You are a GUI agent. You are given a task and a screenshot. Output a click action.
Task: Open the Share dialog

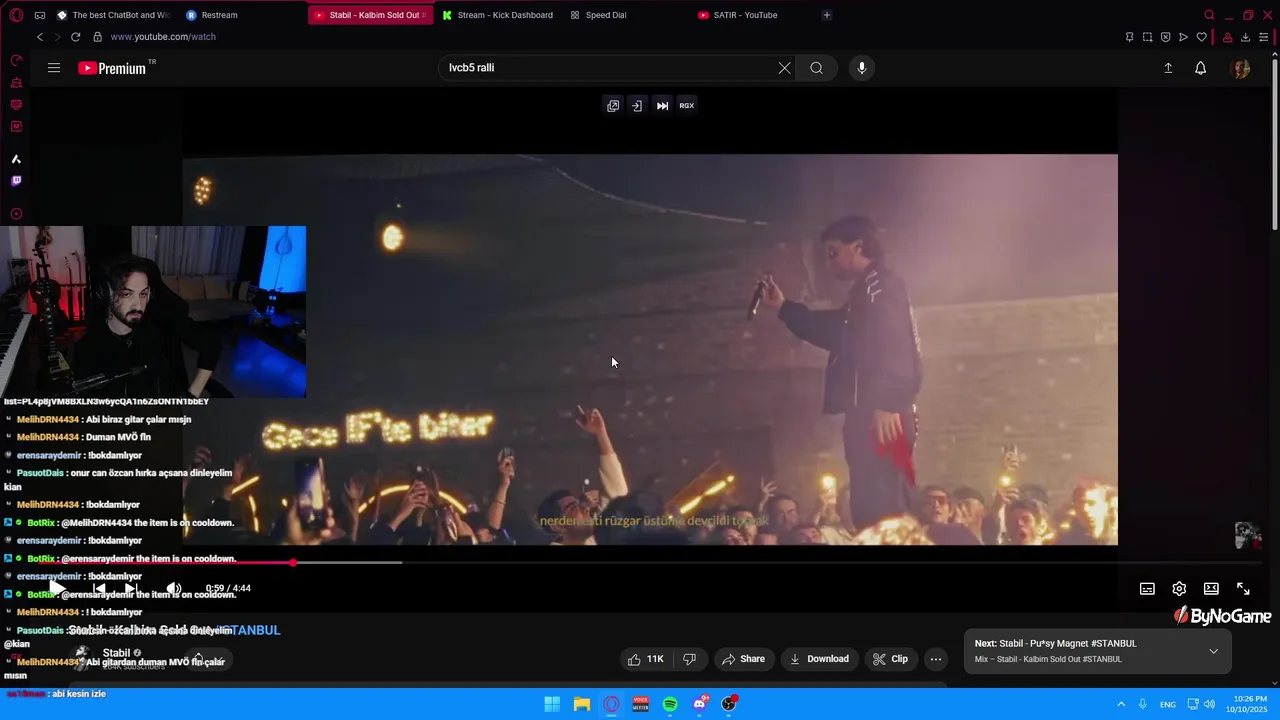tap(743, 659)
